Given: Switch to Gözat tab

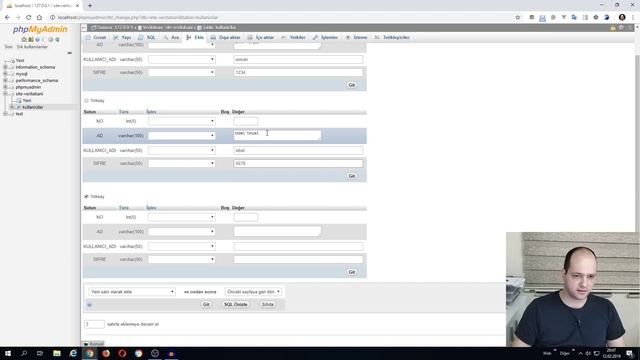Looking at the screenshot, I should pyautogui.click(x=96, y=38).
